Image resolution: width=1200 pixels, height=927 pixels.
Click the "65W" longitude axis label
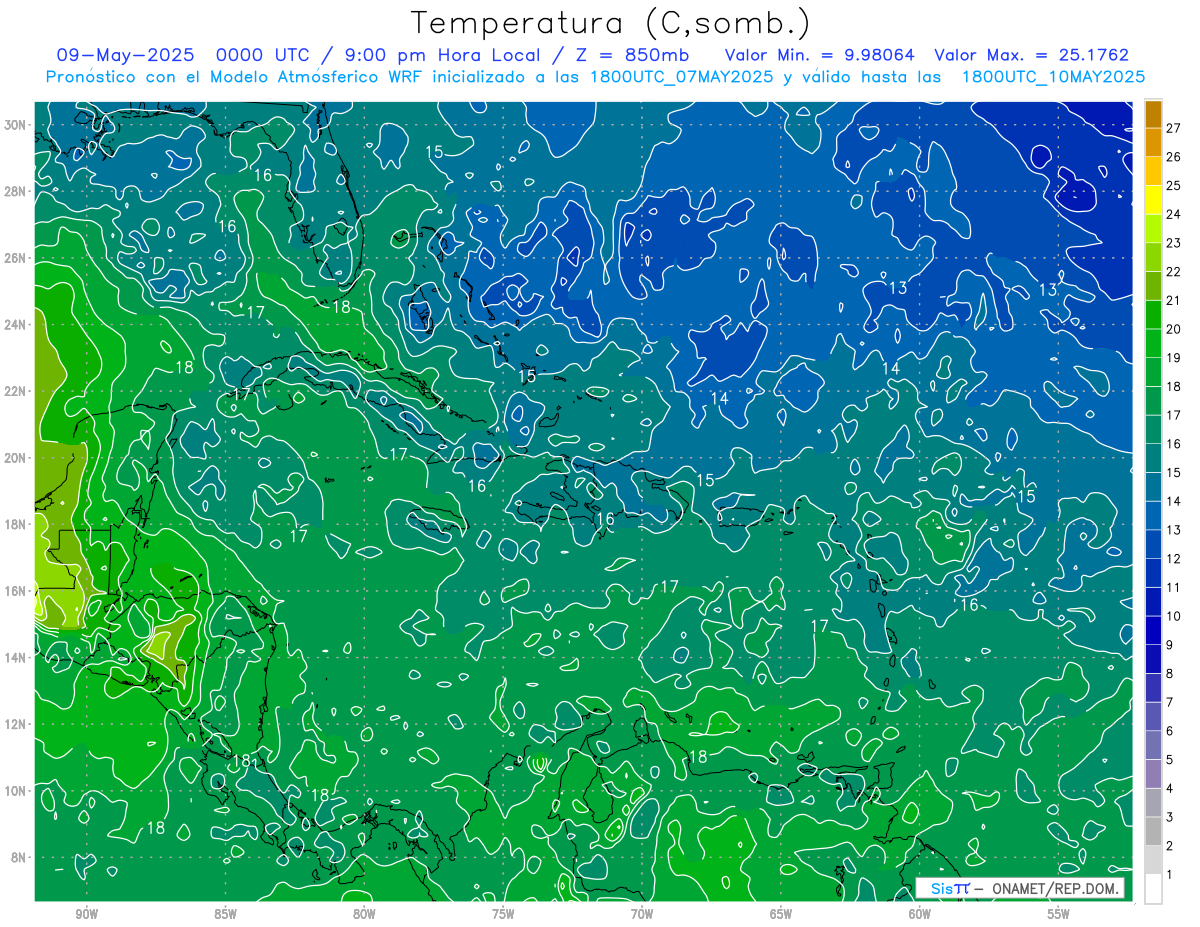coord(781,914)
